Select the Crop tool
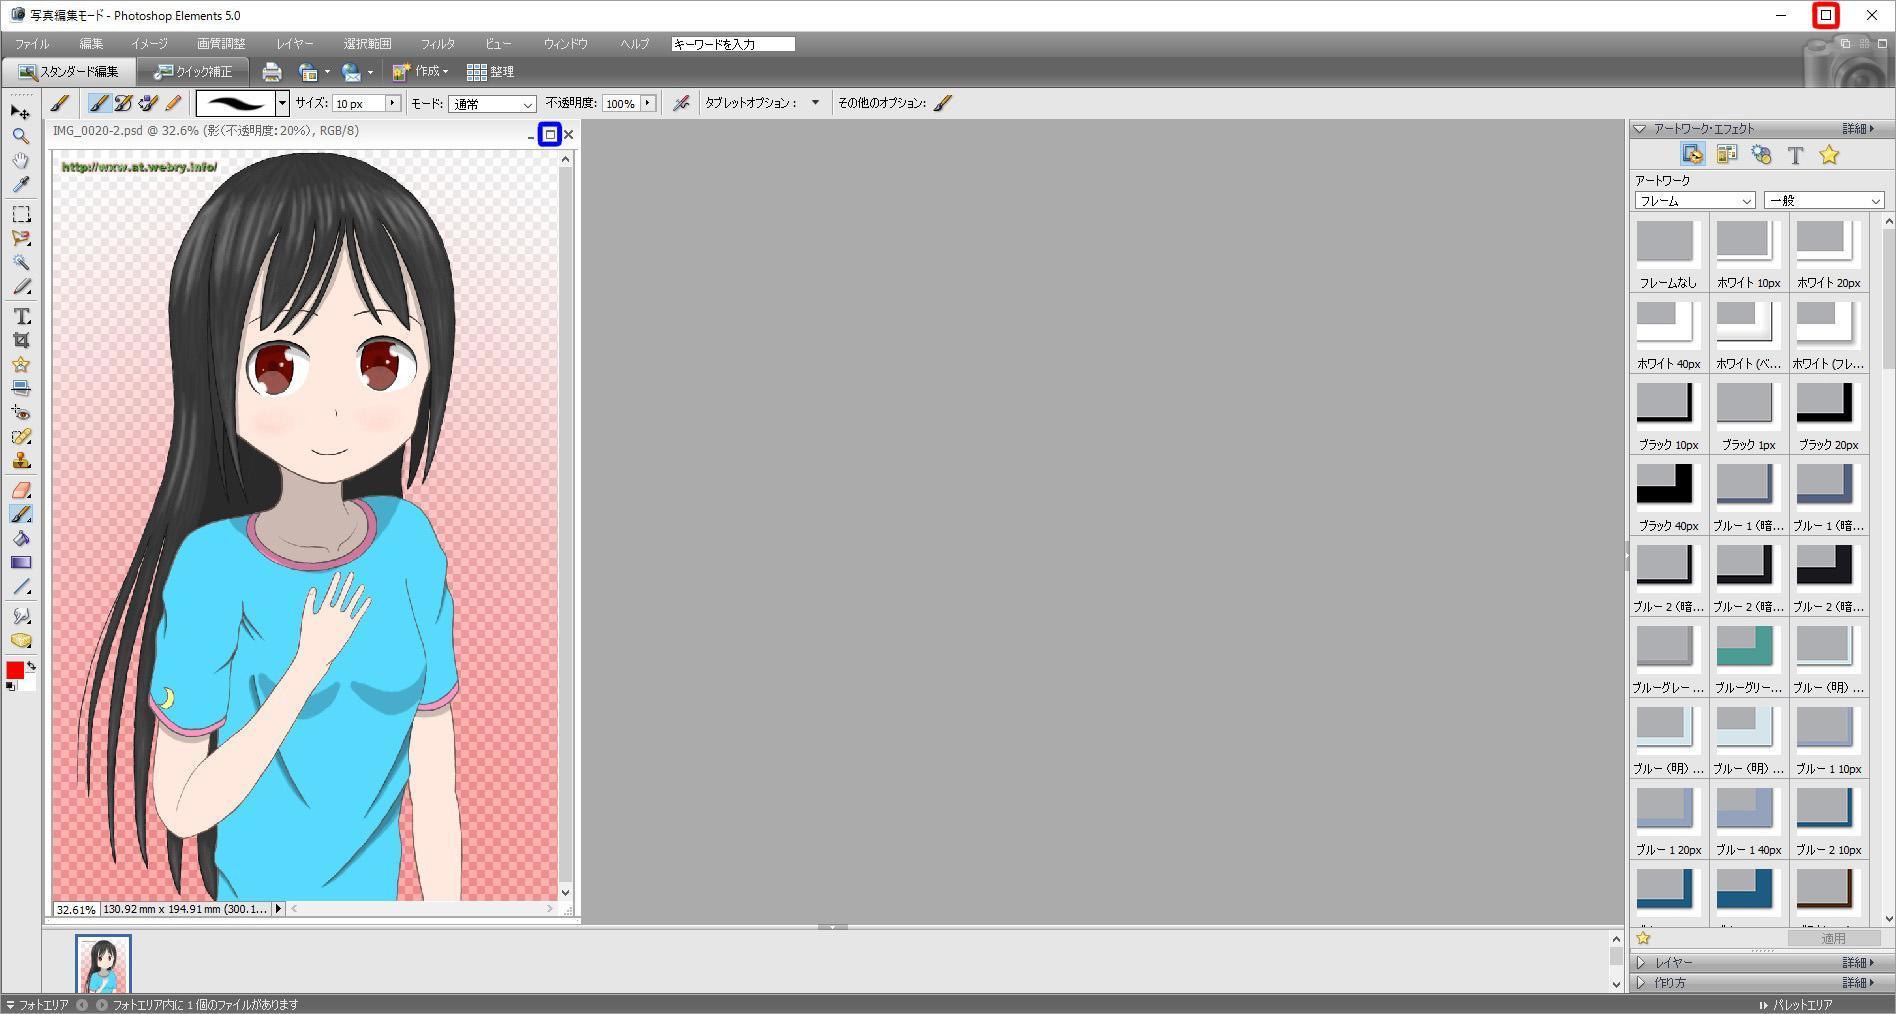 coord(20,340)
